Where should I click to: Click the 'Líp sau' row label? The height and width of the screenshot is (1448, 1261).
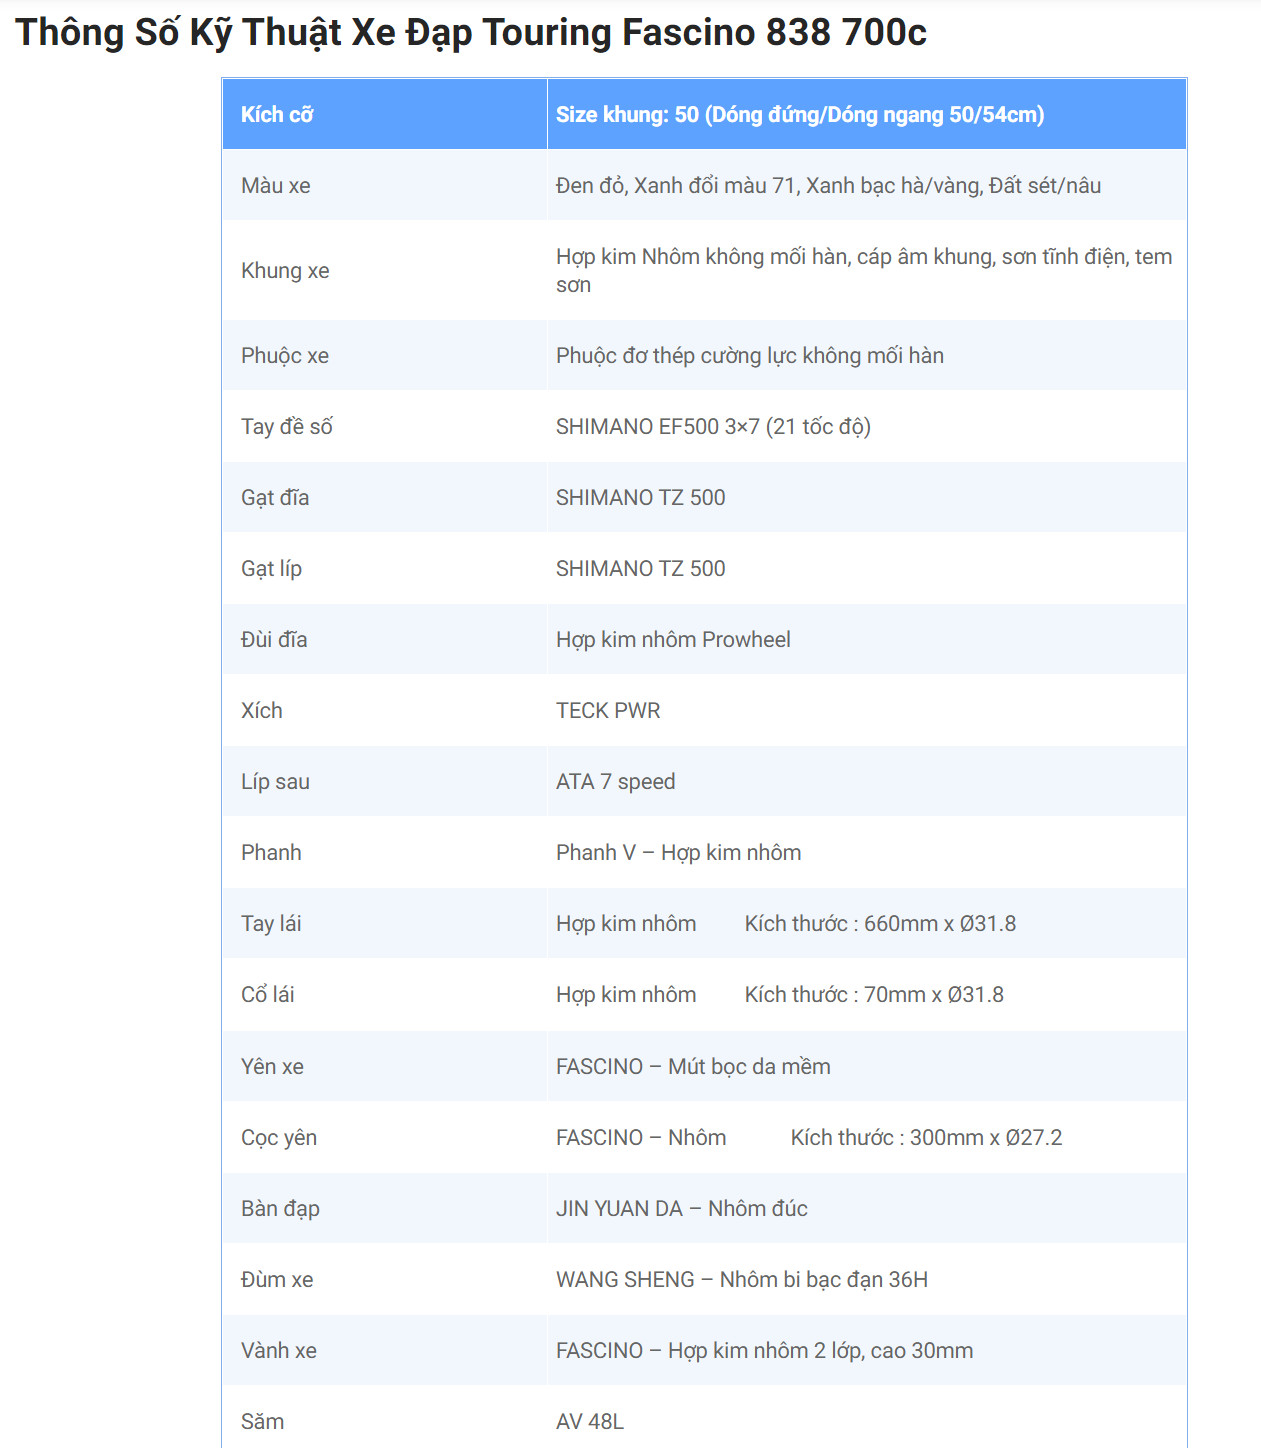275,781
